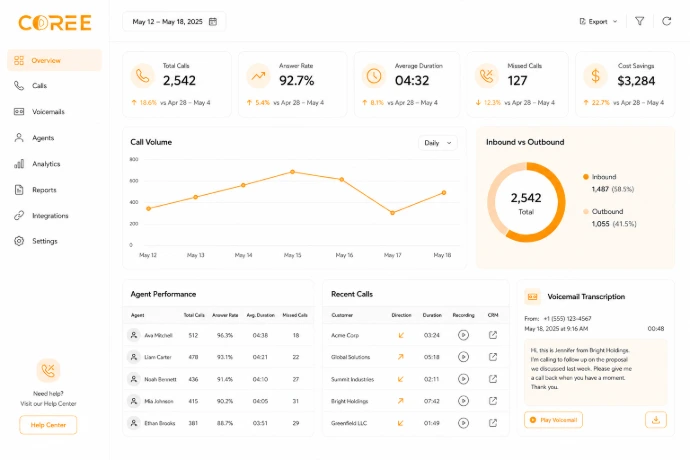Click the Missed Calls phone icon
The image size is (690, 460).
tap(487, 76)
